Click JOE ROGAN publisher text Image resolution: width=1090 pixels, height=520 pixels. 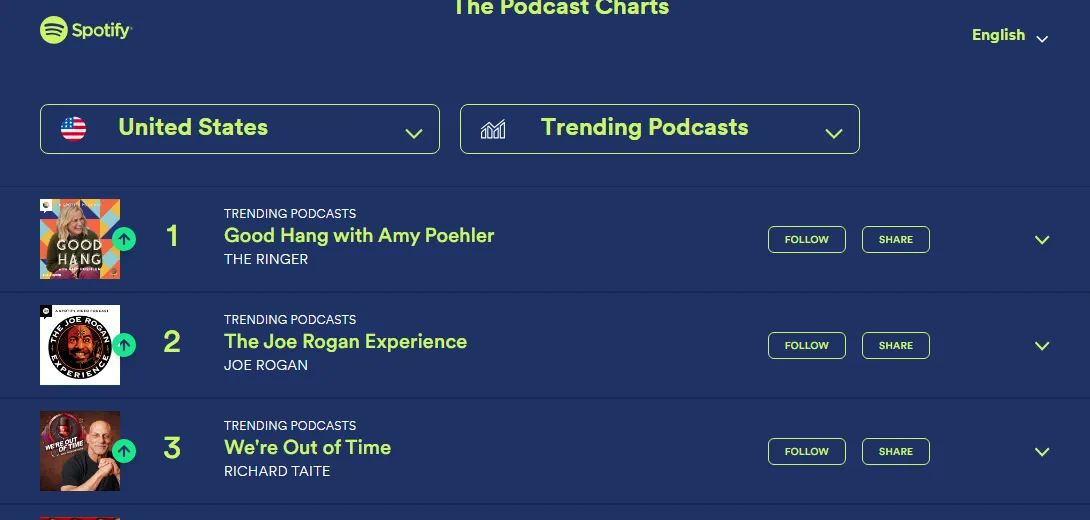point(266,365)
